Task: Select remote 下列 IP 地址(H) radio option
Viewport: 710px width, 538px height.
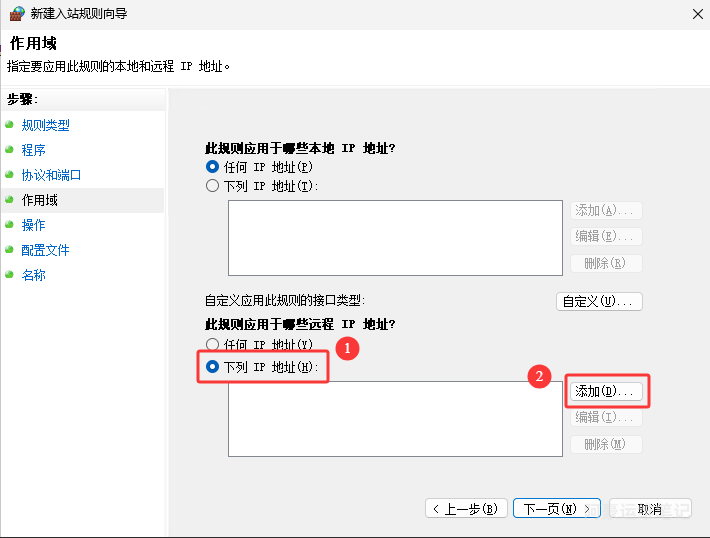Action: 212,367
